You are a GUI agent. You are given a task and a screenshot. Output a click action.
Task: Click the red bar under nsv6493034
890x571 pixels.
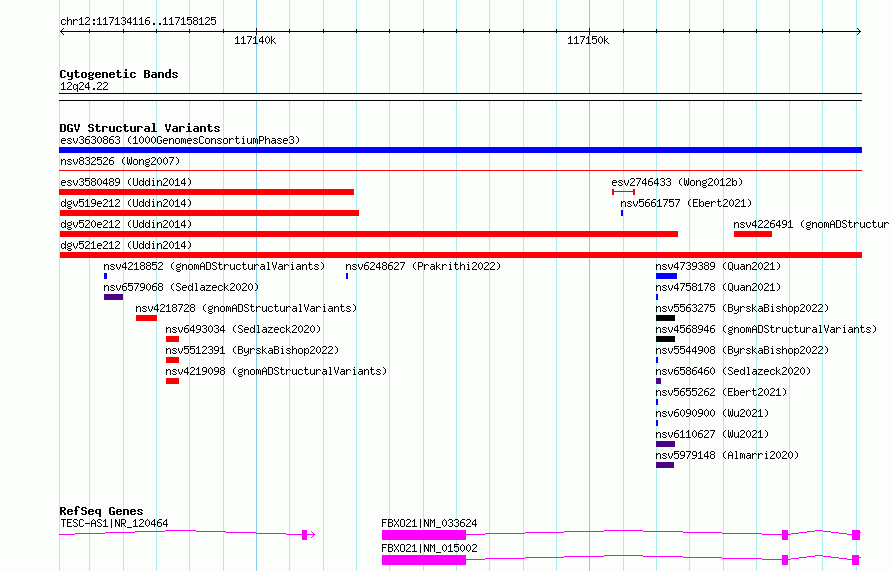point(173,339)
